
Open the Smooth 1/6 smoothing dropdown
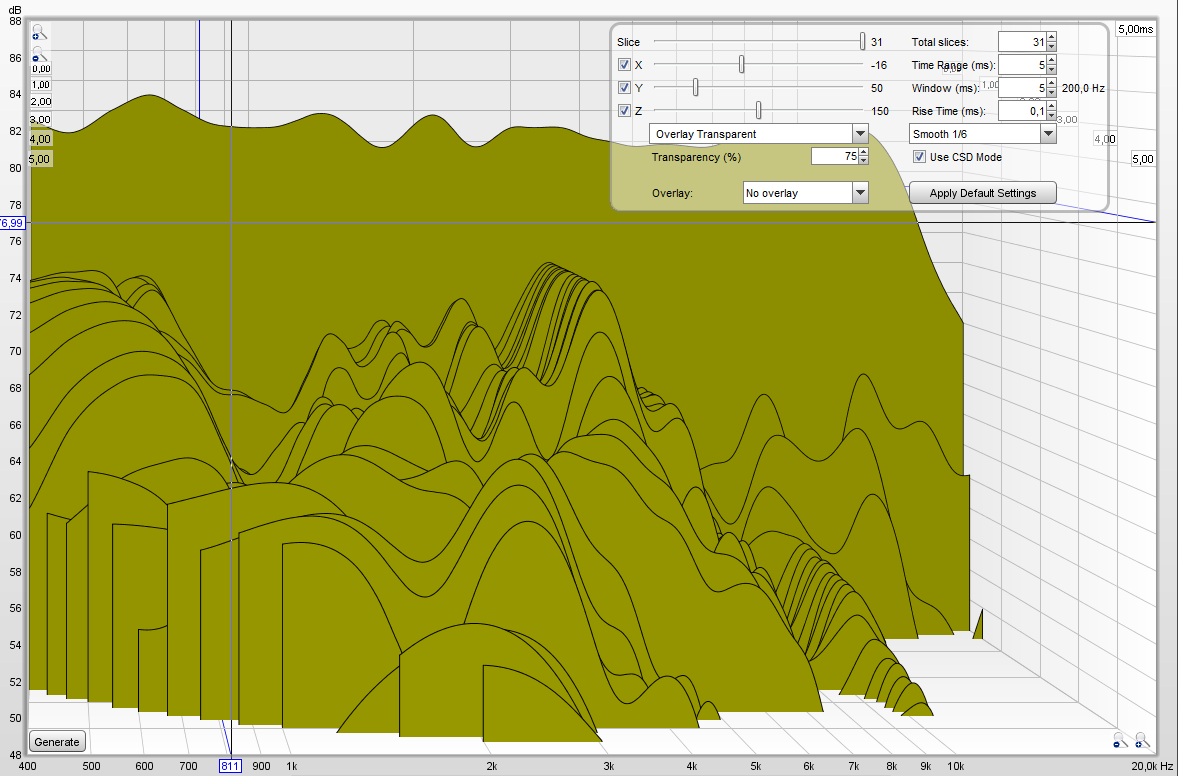point(982,134)
